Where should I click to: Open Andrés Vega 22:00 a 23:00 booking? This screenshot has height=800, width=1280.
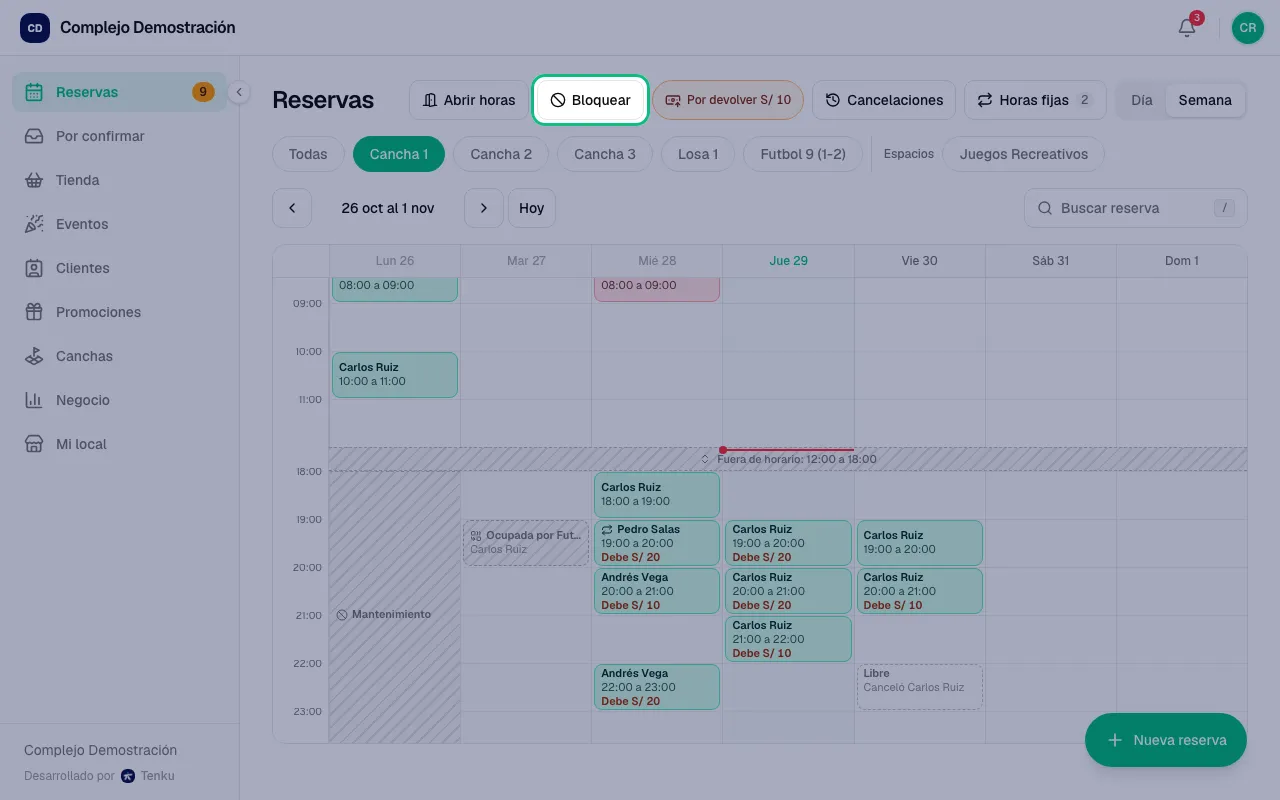(x=657, y=687)
